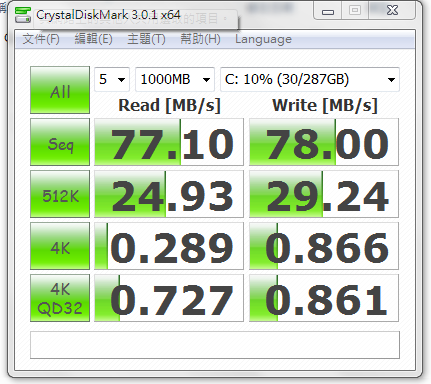Close the CrystalDiskMark window

(x=392, y=11)
